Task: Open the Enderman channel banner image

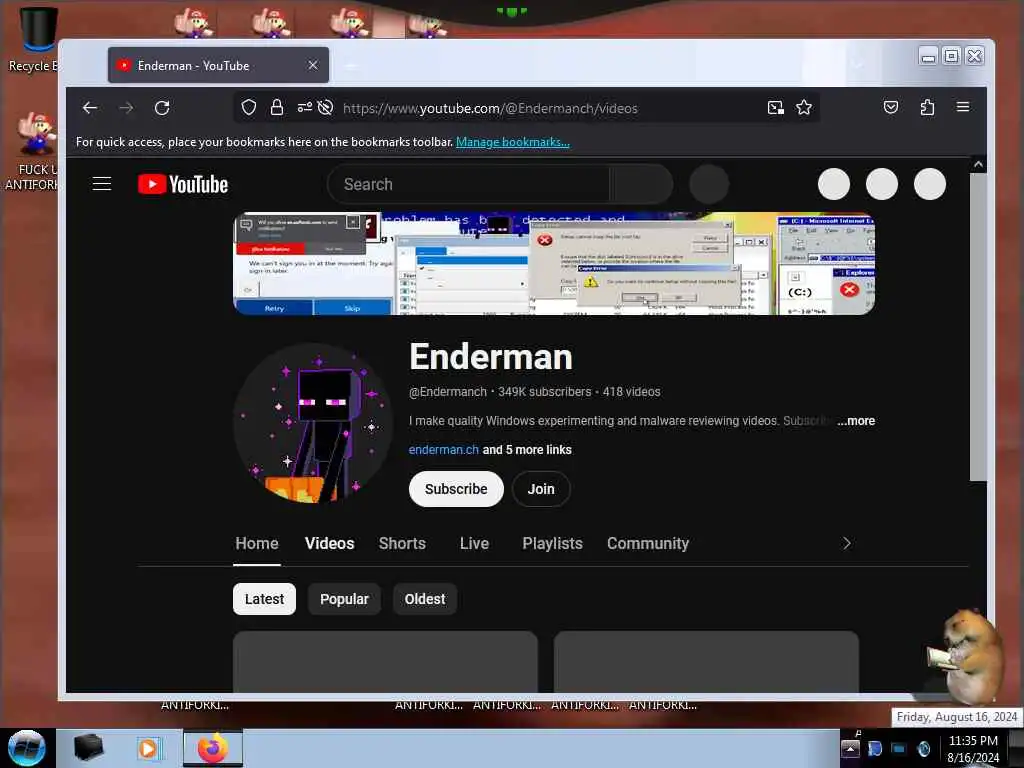Action: pos(554,264)
